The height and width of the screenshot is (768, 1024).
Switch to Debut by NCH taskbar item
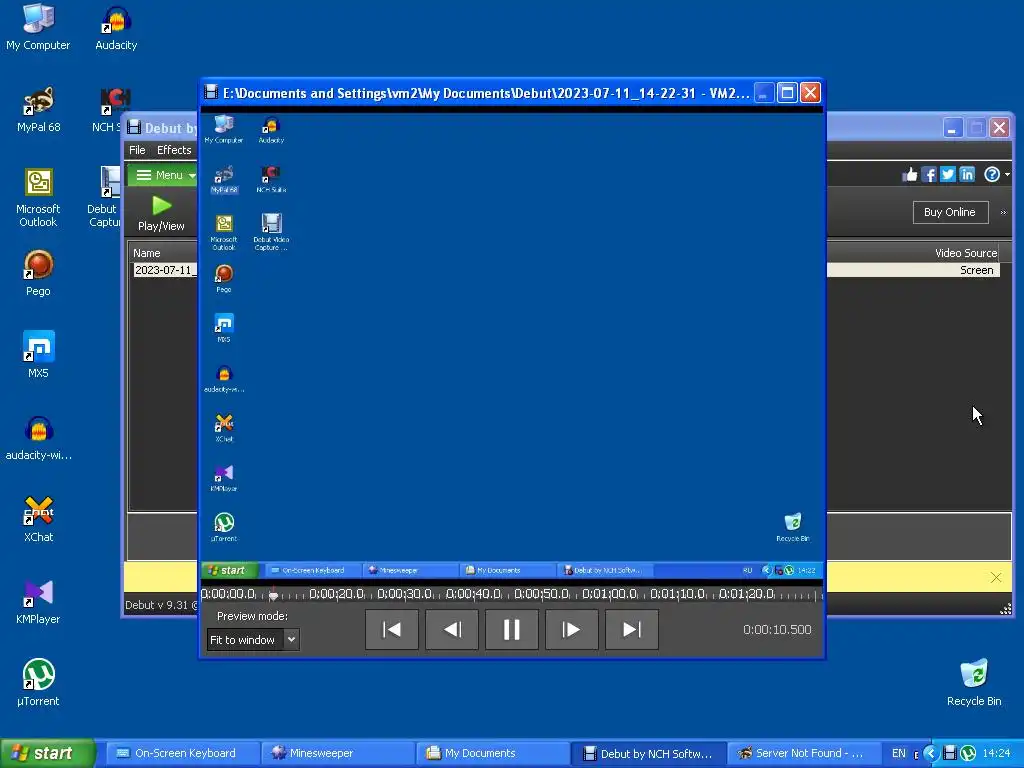pos(648,754)
